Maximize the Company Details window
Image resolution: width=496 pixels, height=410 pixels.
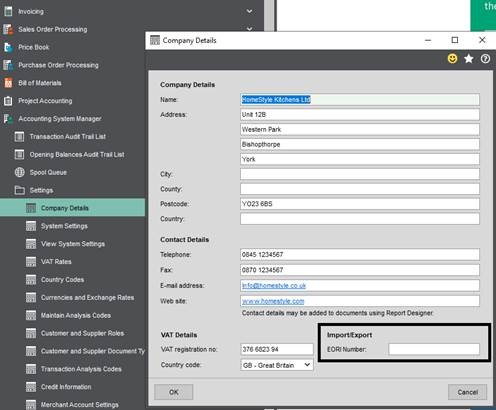point(455,40)
